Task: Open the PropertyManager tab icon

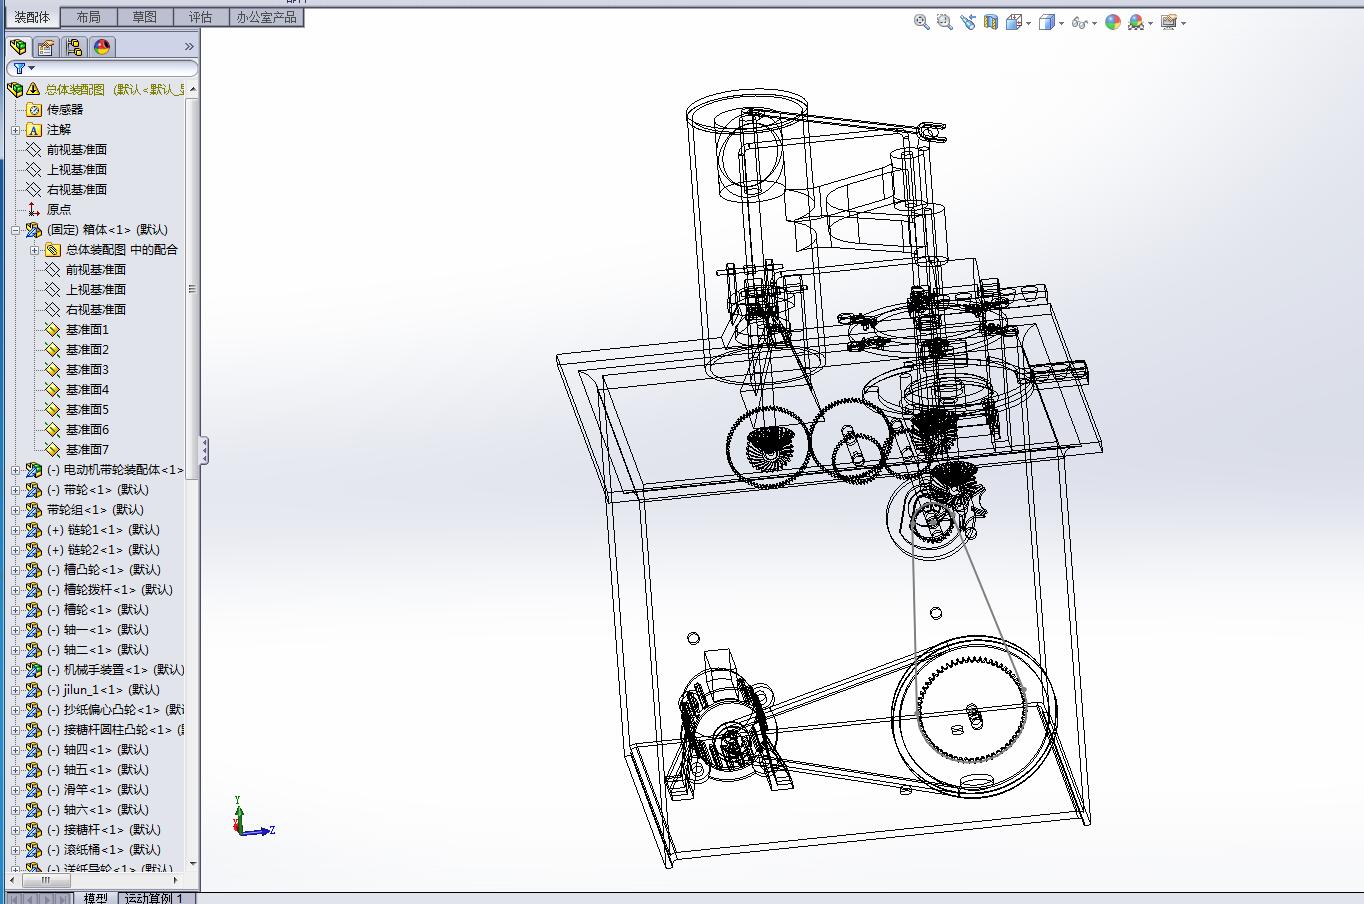Action: [x=46, y=47]
